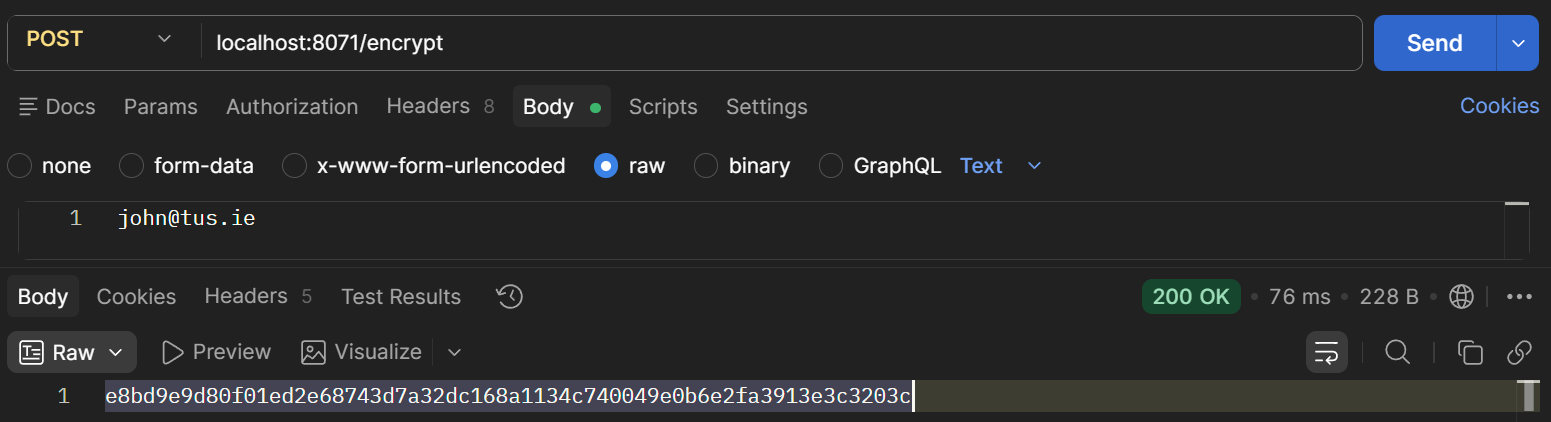Image resolution: width=1551 pixels, height=422 pixels.
Task: Open response more options ellipsis
Action: click(1519, 296)
